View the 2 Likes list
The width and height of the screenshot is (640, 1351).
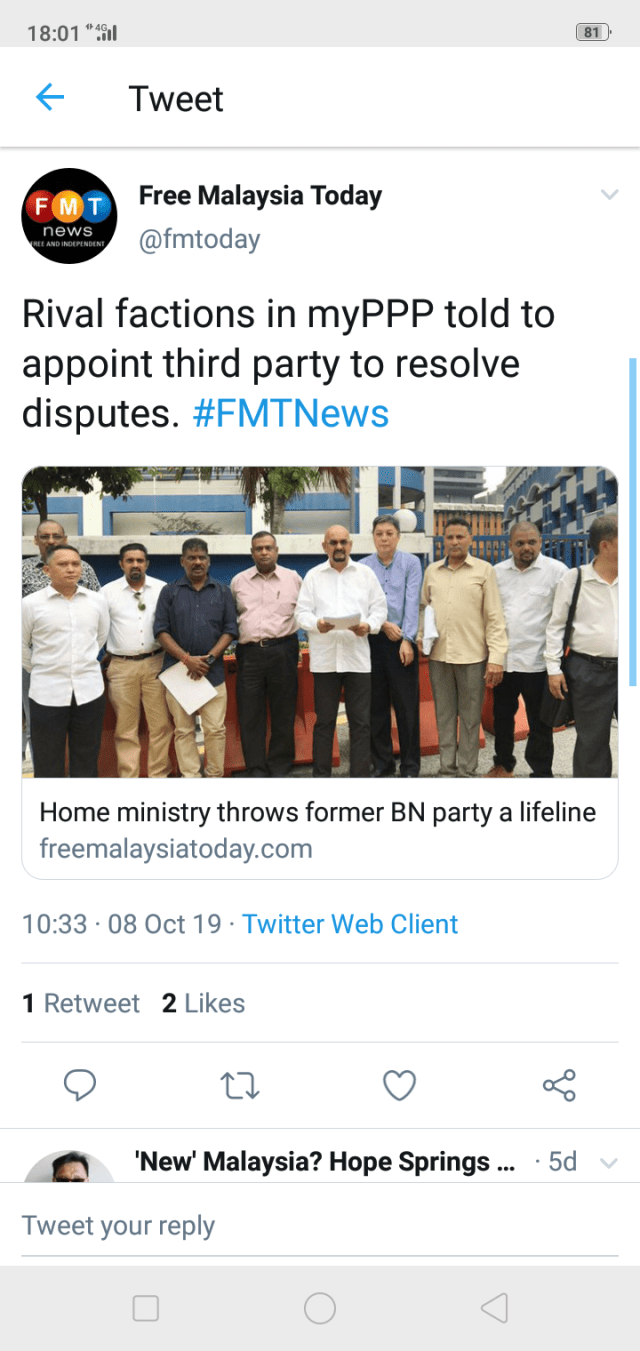pos(203,1003)
